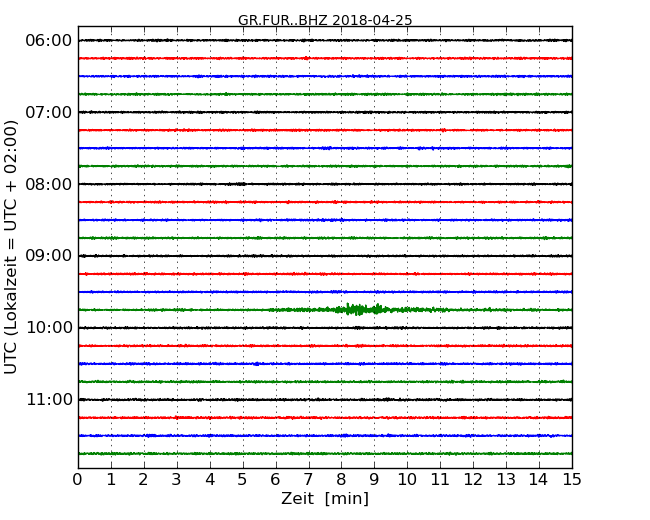Screen dimensions: 650x520
Task: Select the 06:00 time label
Action: pyautogui.click(x=49, y=41)
